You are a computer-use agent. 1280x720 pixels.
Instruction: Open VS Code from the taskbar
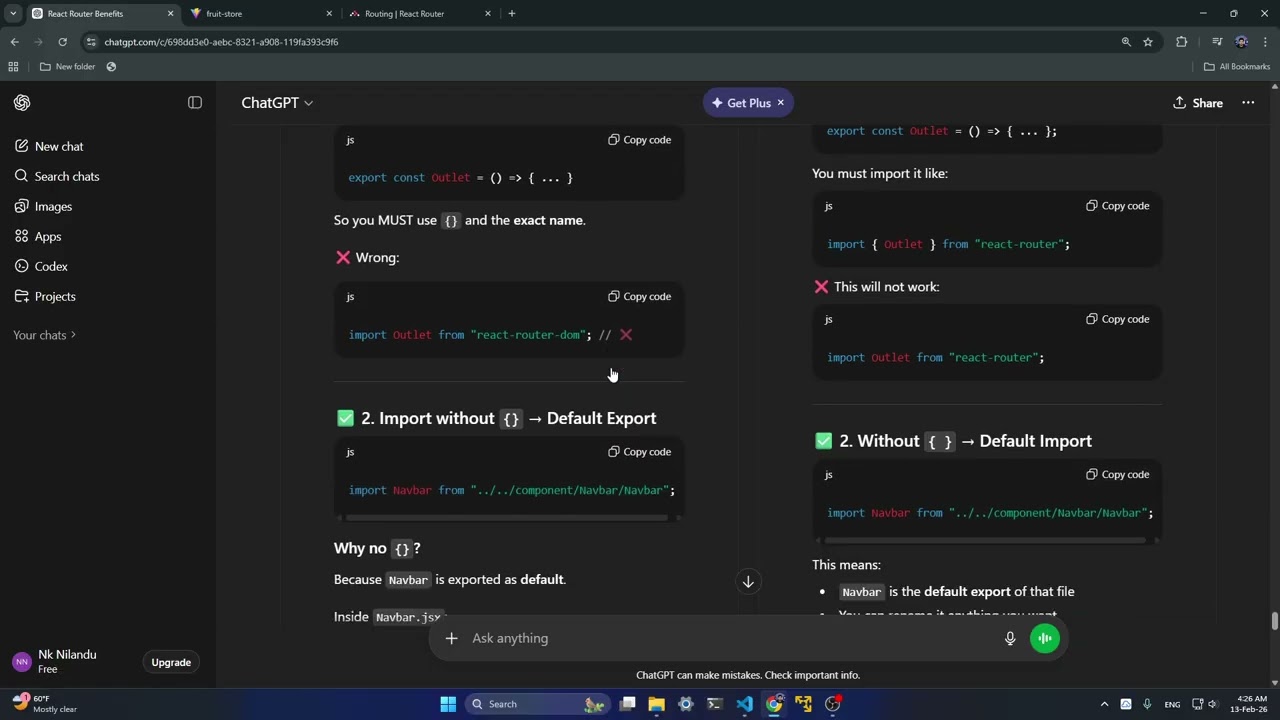[745, 704]
